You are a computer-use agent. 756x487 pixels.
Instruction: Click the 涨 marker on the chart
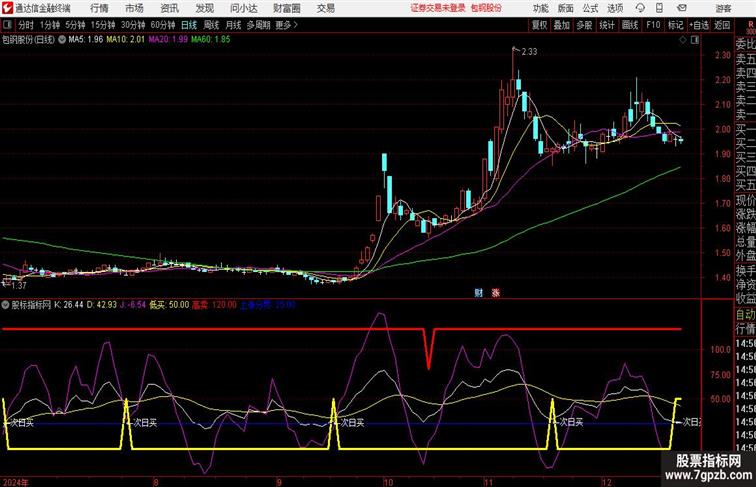click(x=495, y=292)
